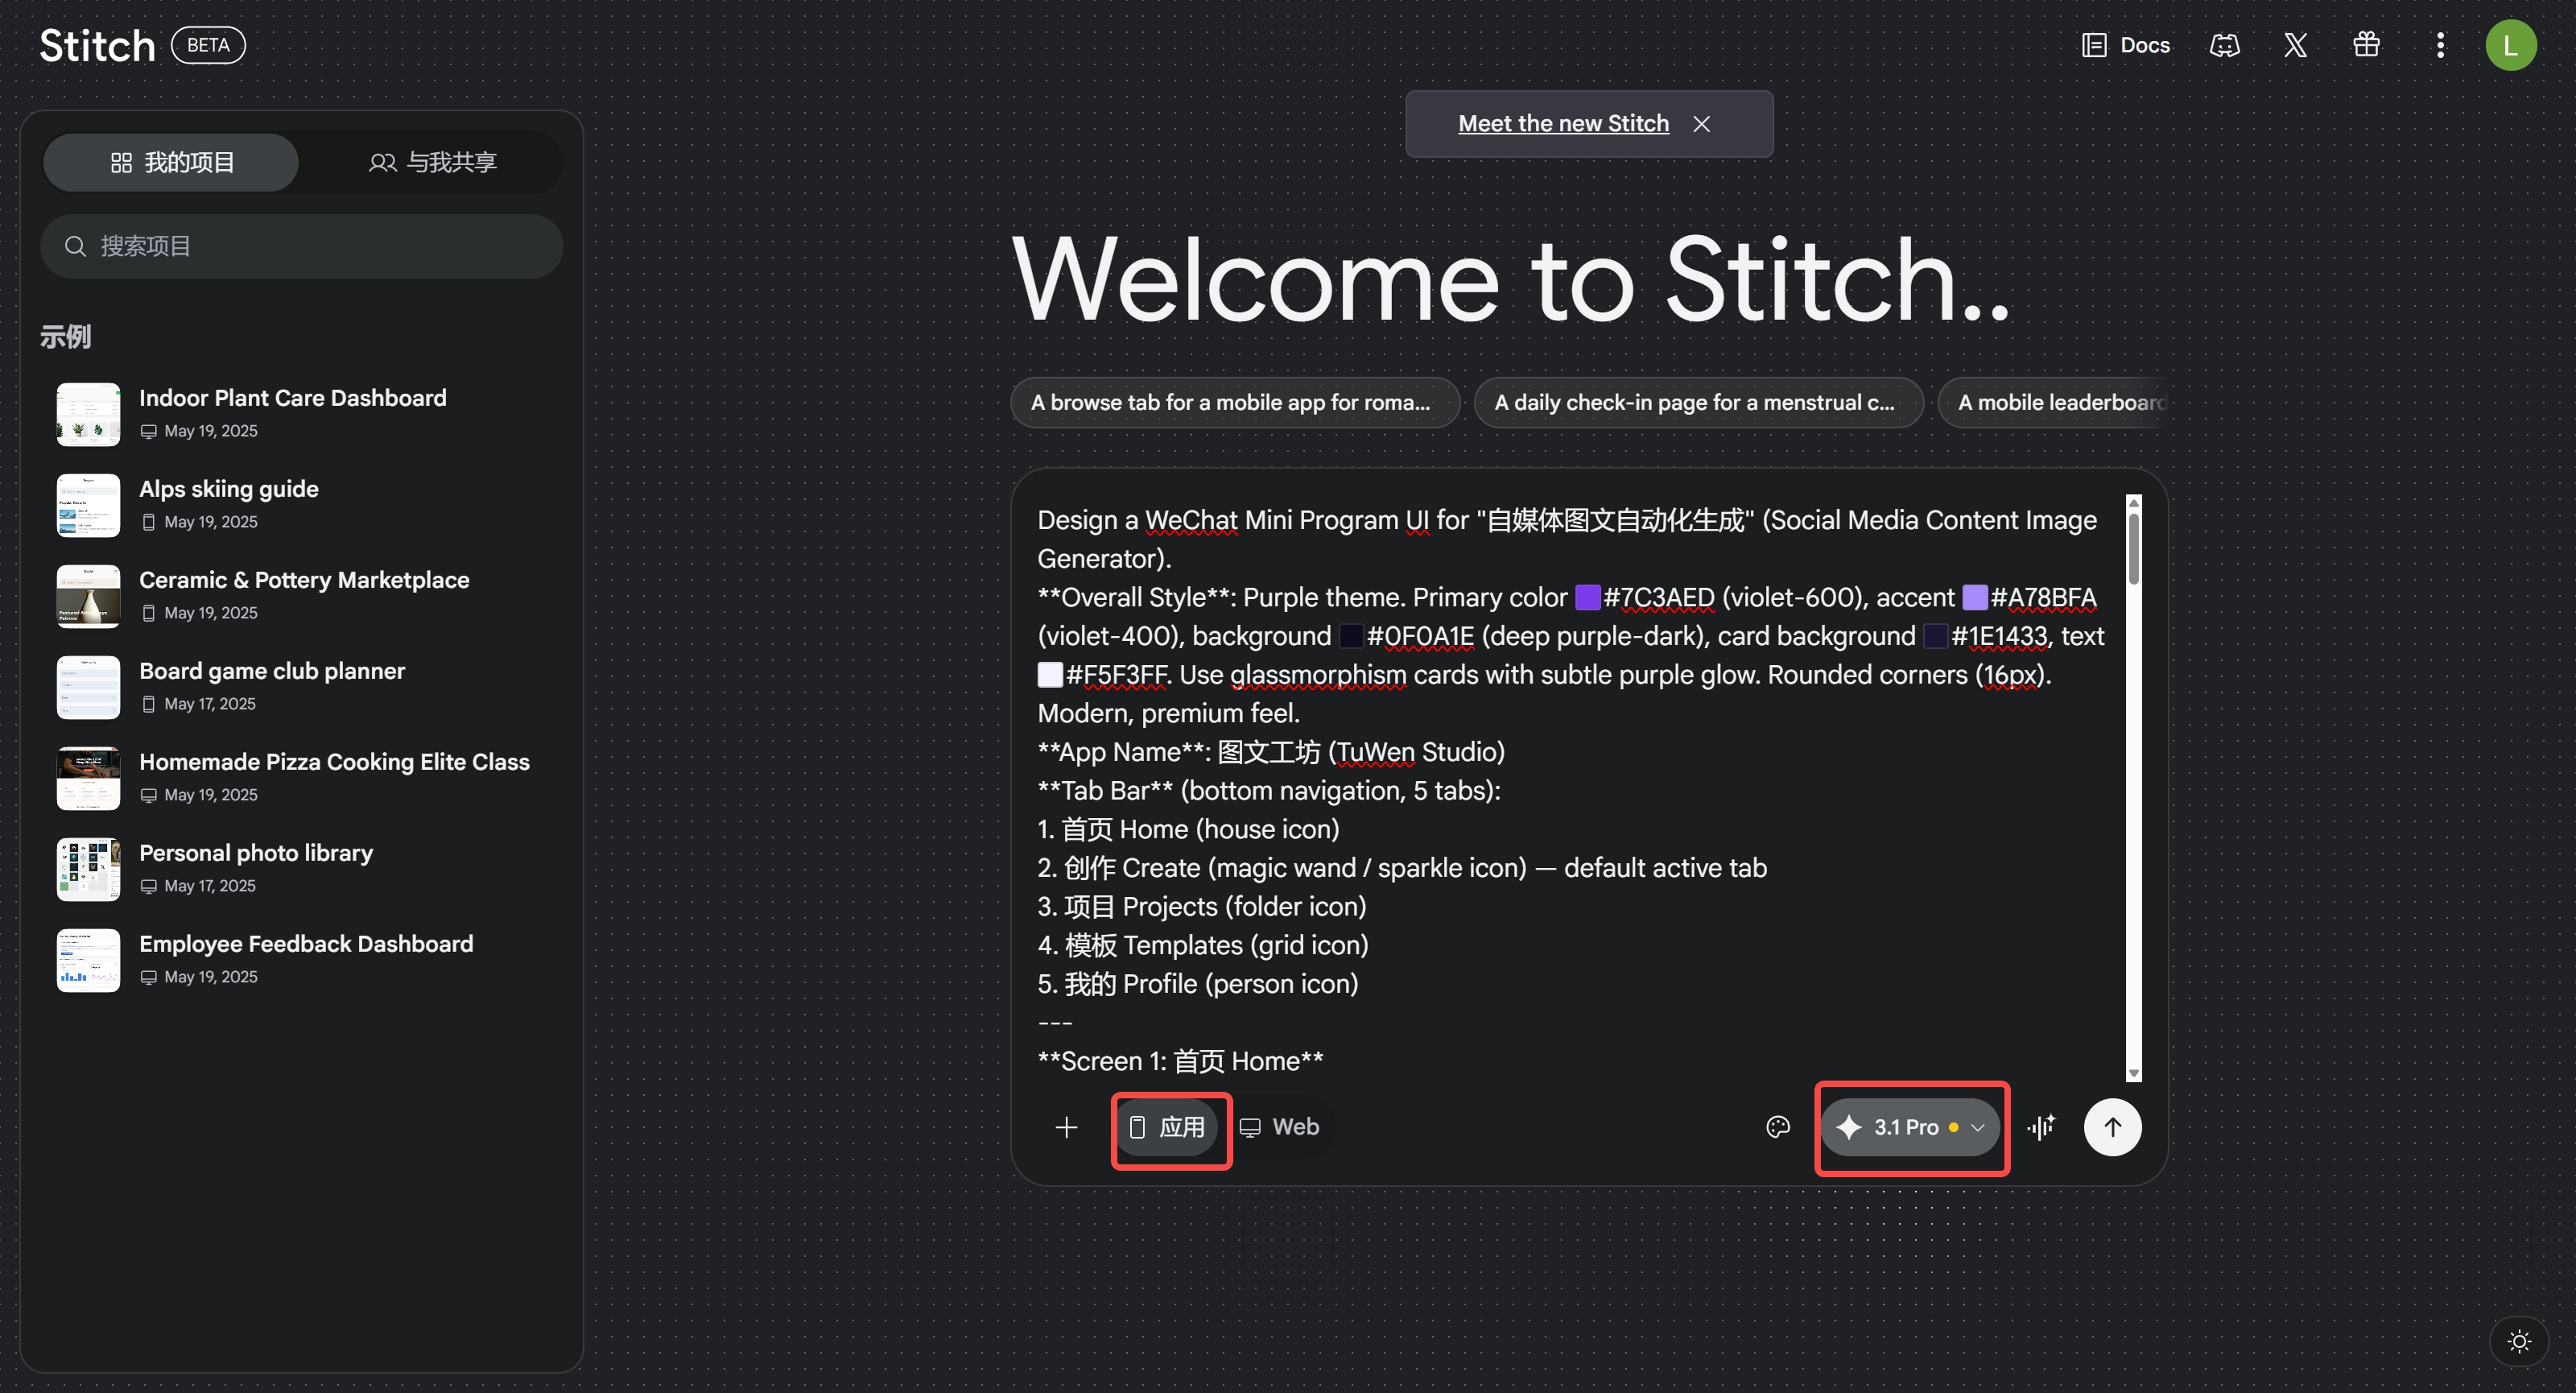The height and width of the screenshot is (1393, 2576).
Task: Click into the prompt text area
Action: point(1578,790)
